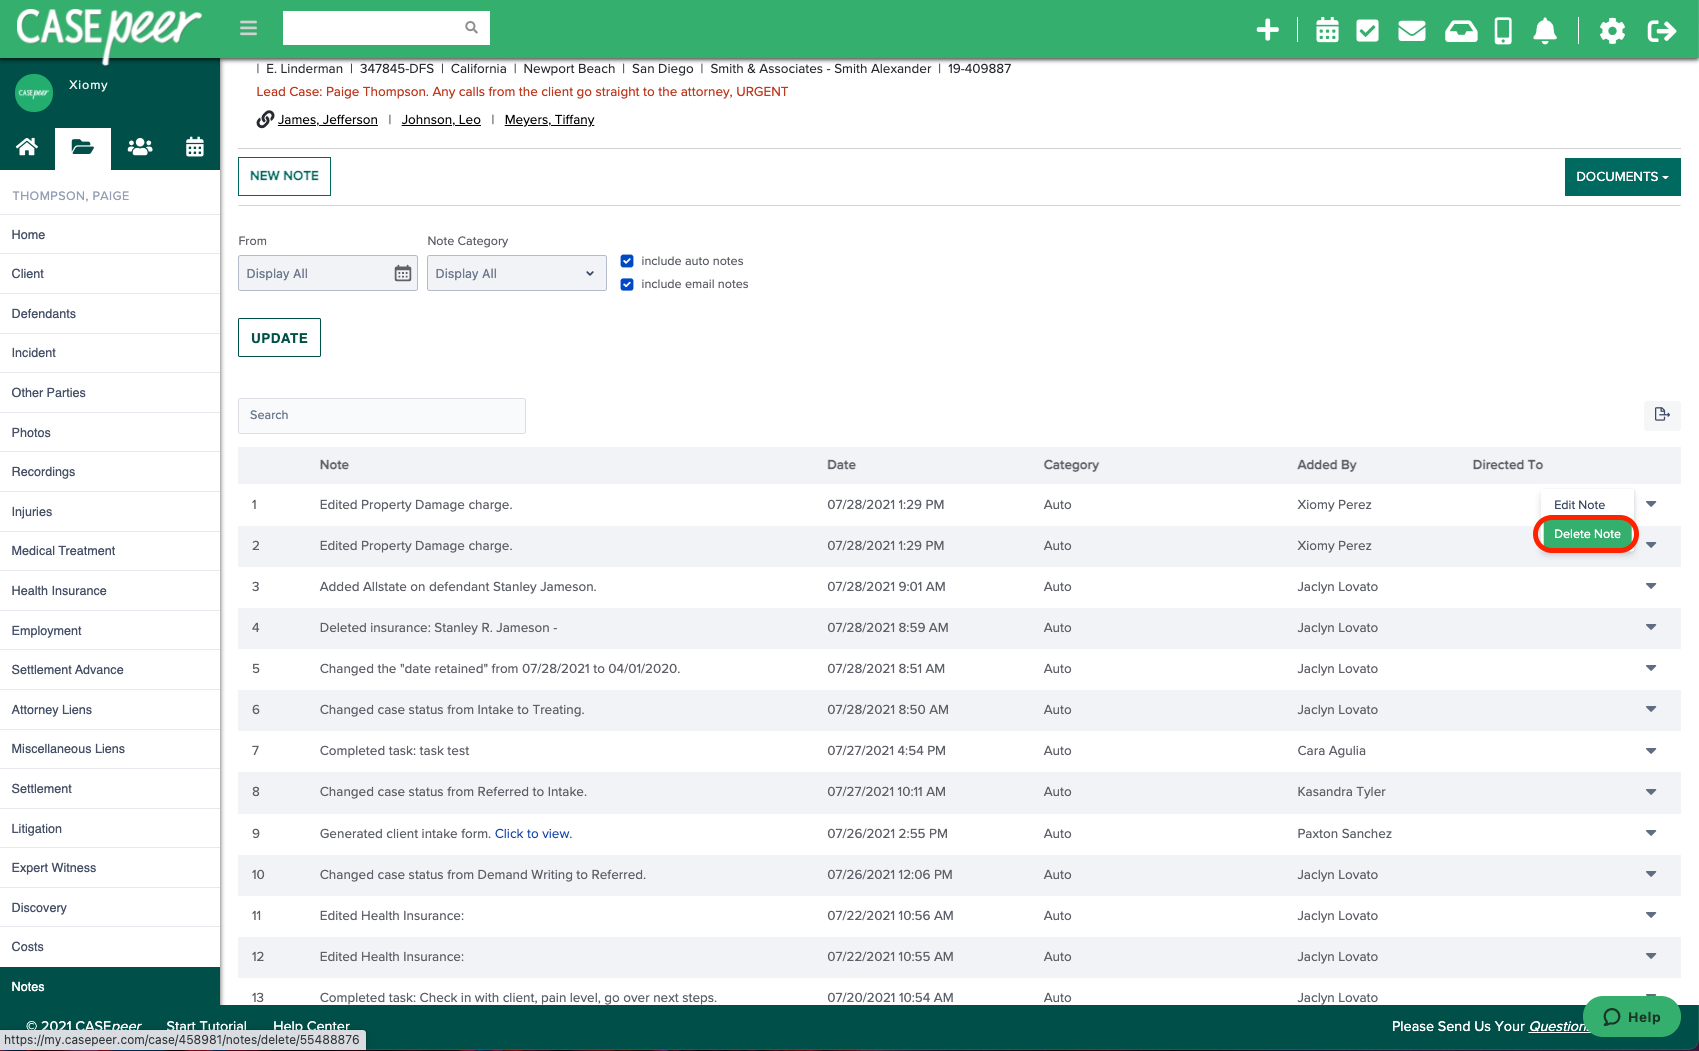Click the notes search input field
The image size is (1699, 1051).
381,415
